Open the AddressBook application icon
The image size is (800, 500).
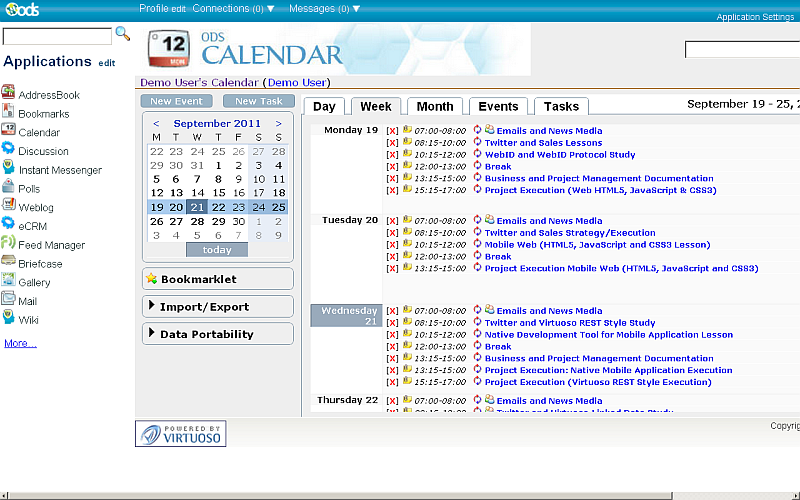(x=8, y=94)
